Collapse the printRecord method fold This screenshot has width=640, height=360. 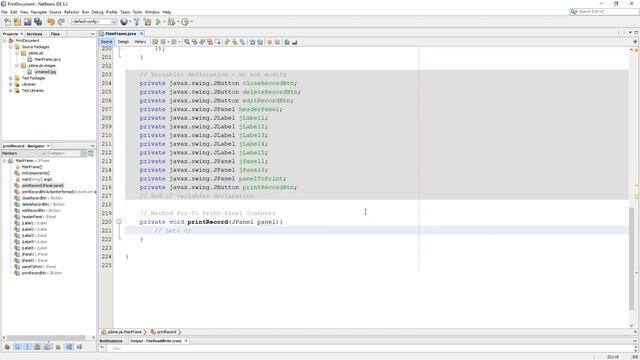[x=119, y=222]
